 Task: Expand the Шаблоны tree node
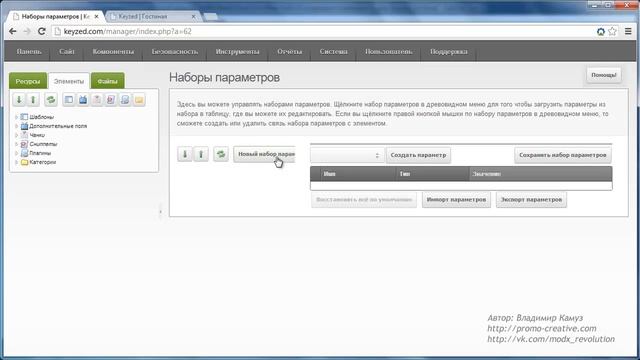(16, 117)
